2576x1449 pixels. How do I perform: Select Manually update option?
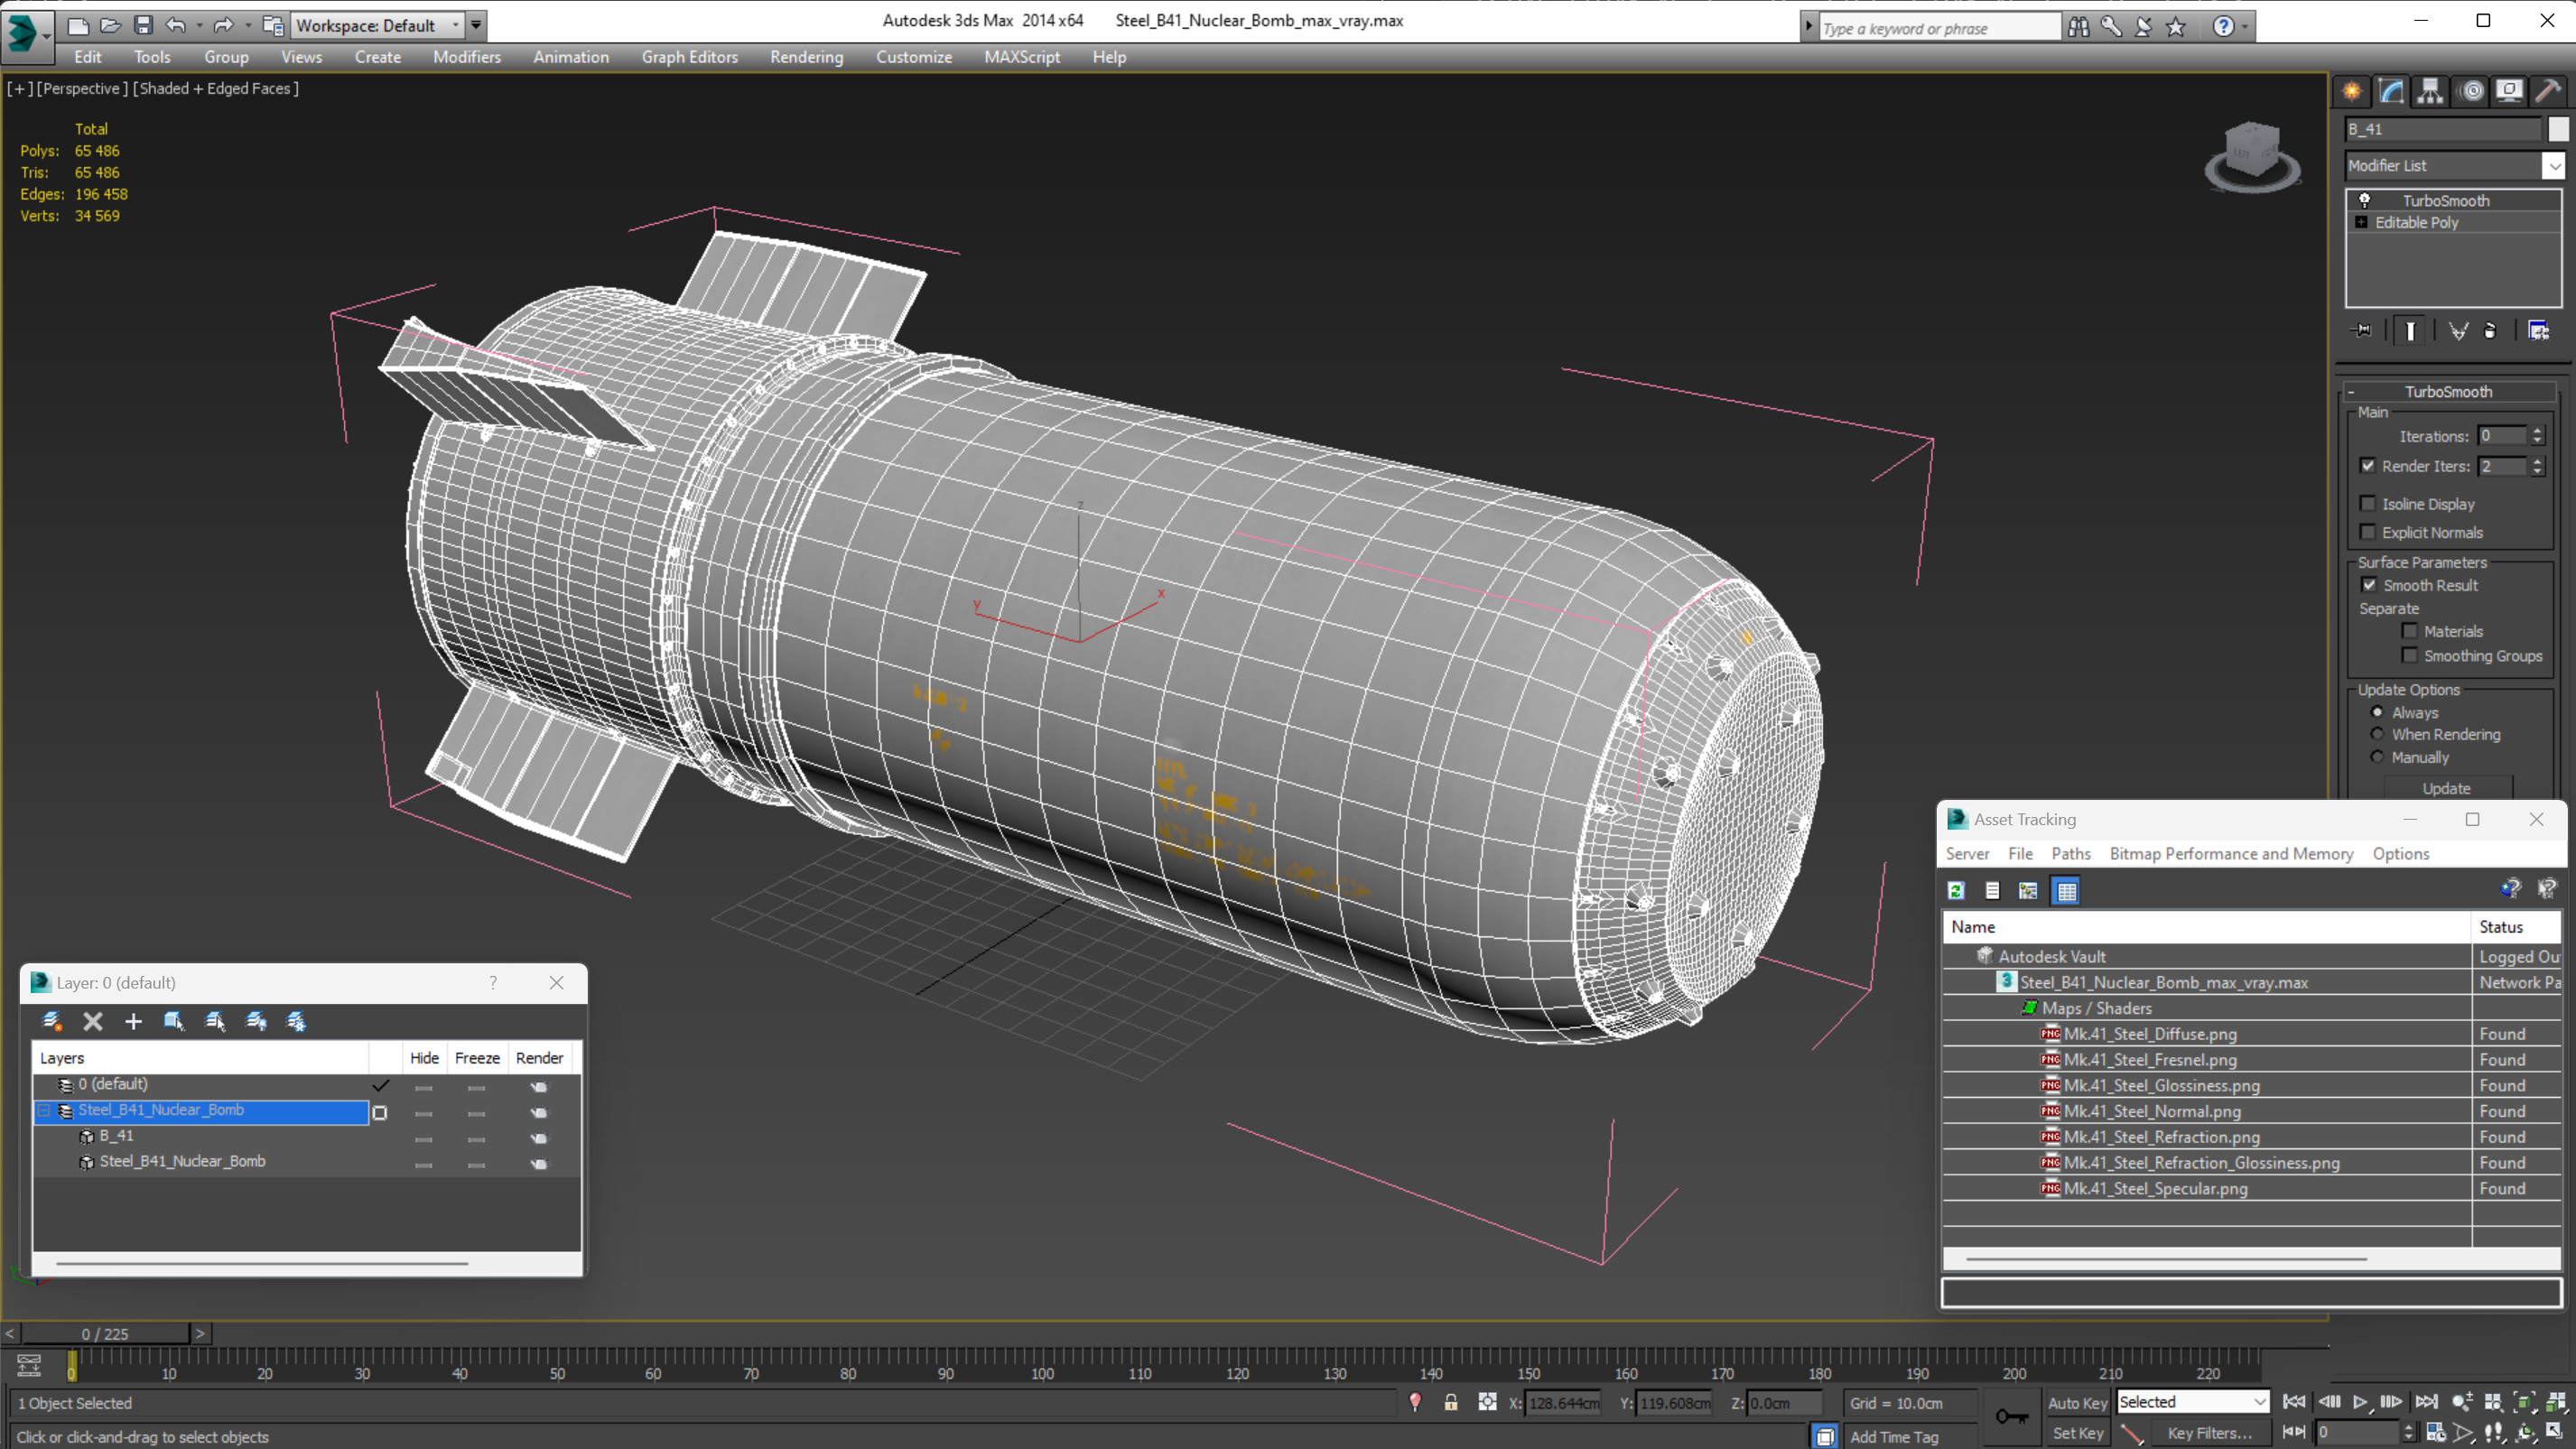2377,757
